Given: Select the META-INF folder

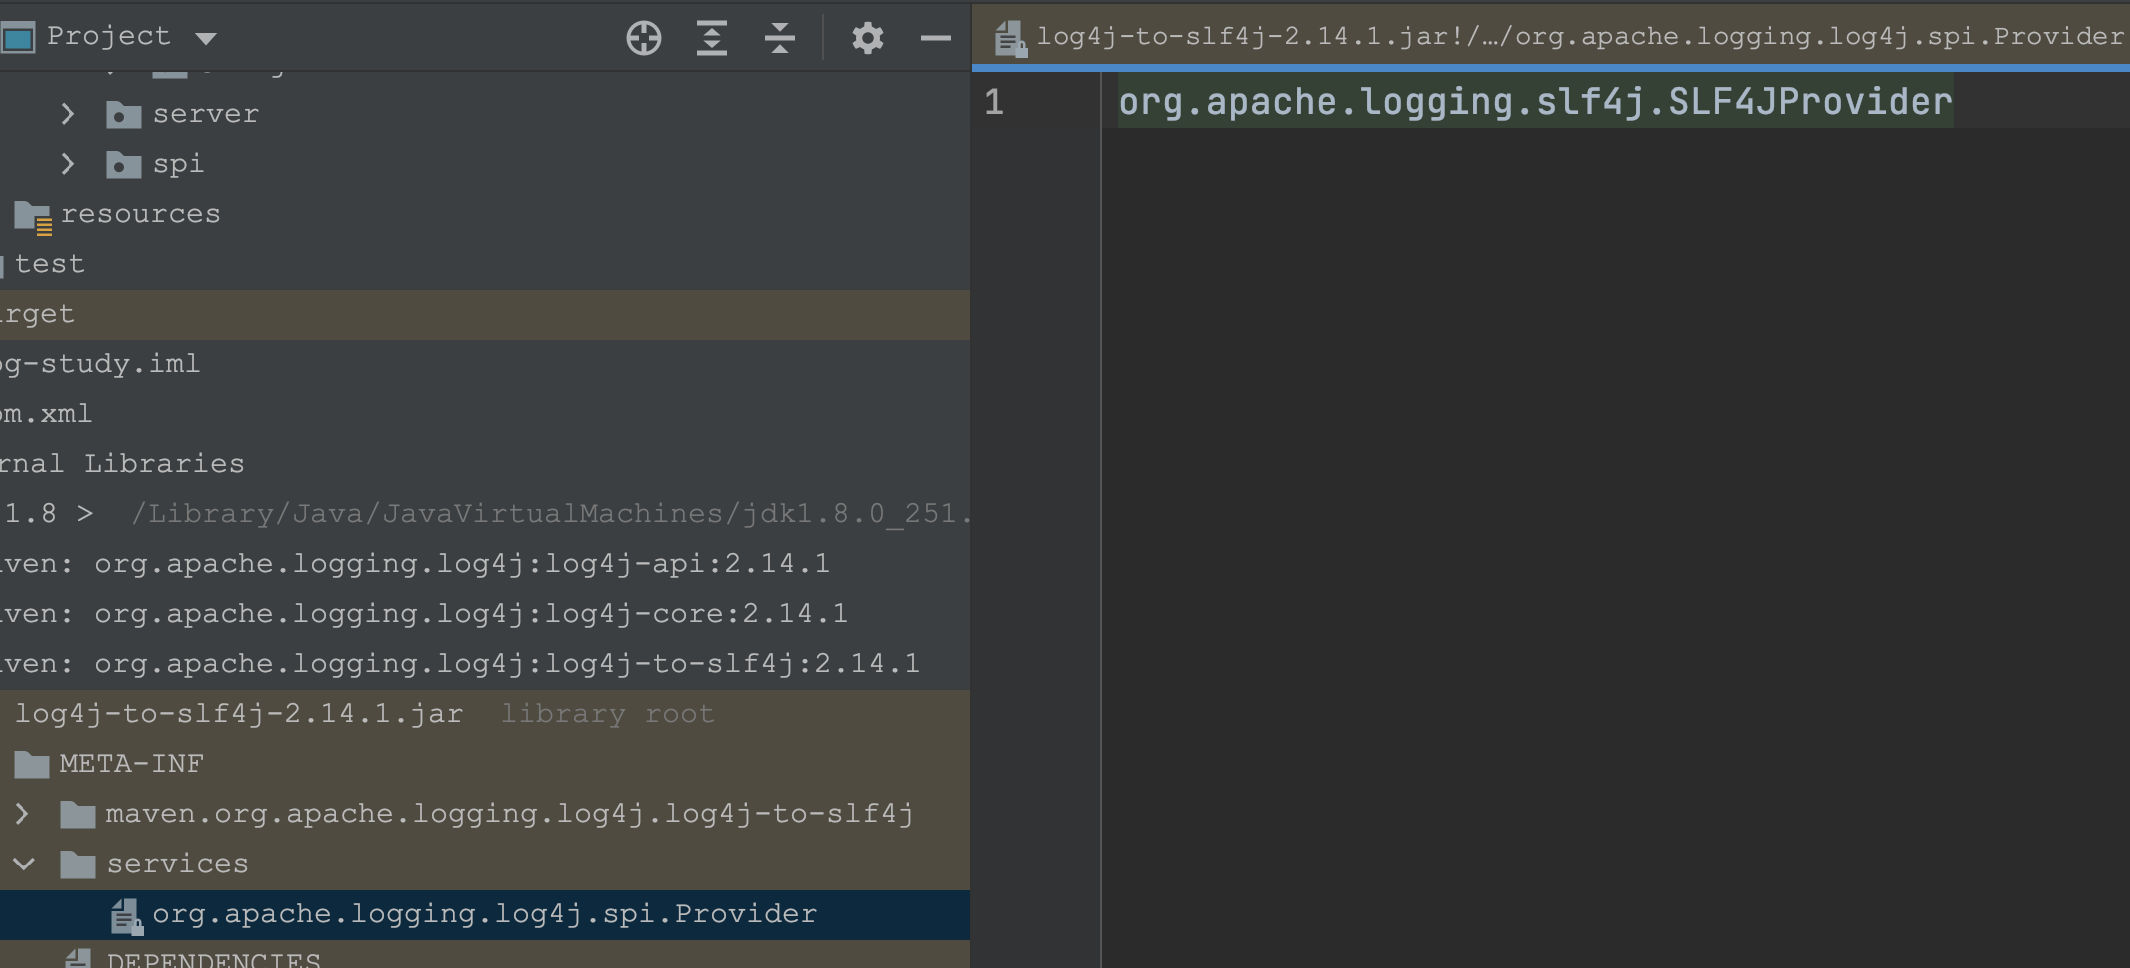Looking at the screenshot, I should (x=485, y=764).
